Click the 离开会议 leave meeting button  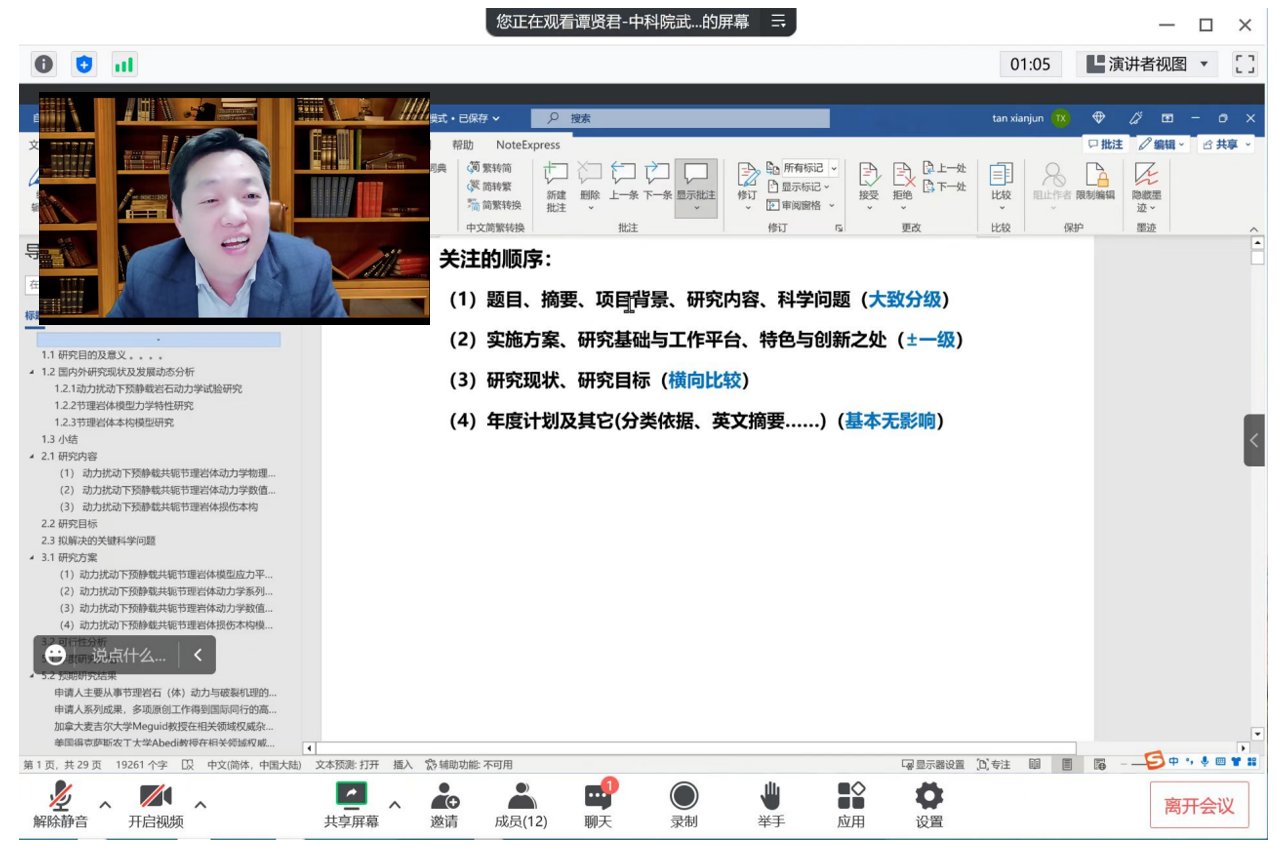[x=1198, y=806]
